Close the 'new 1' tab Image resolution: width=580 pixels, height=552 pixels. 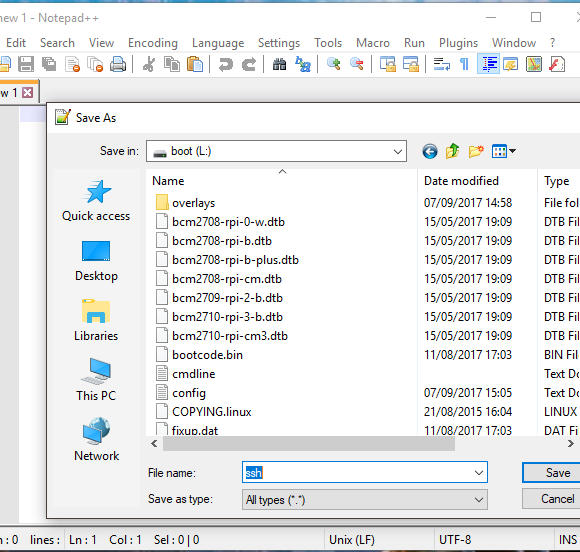[x=28, y=92]
